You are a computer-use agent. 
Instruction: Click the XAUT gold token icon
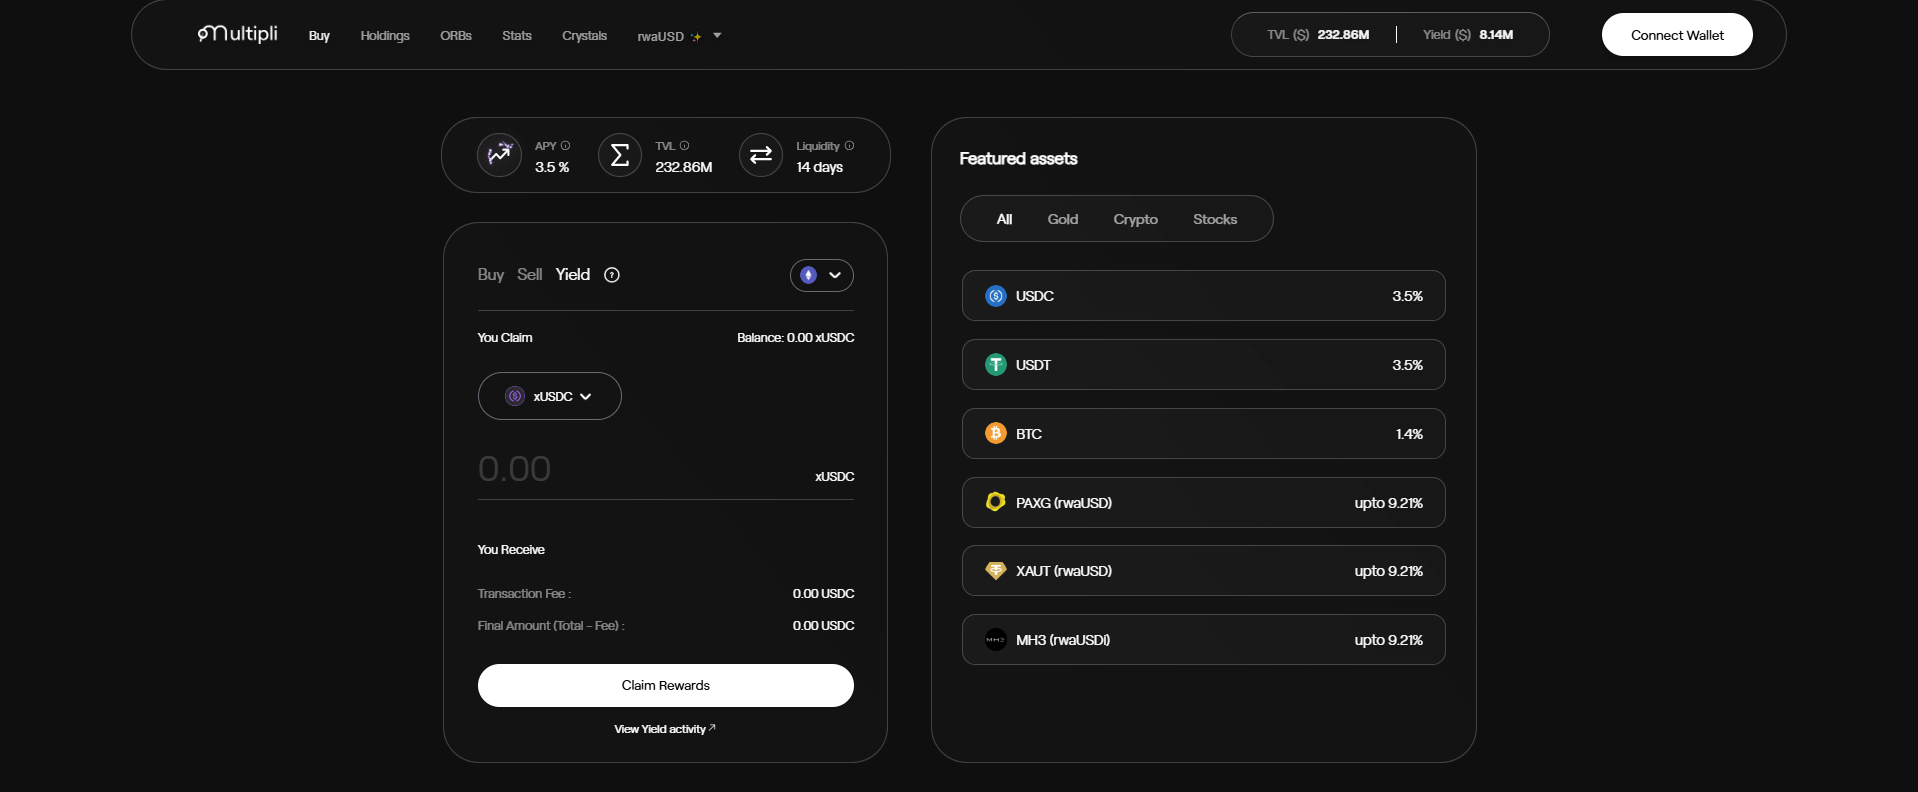996,571
